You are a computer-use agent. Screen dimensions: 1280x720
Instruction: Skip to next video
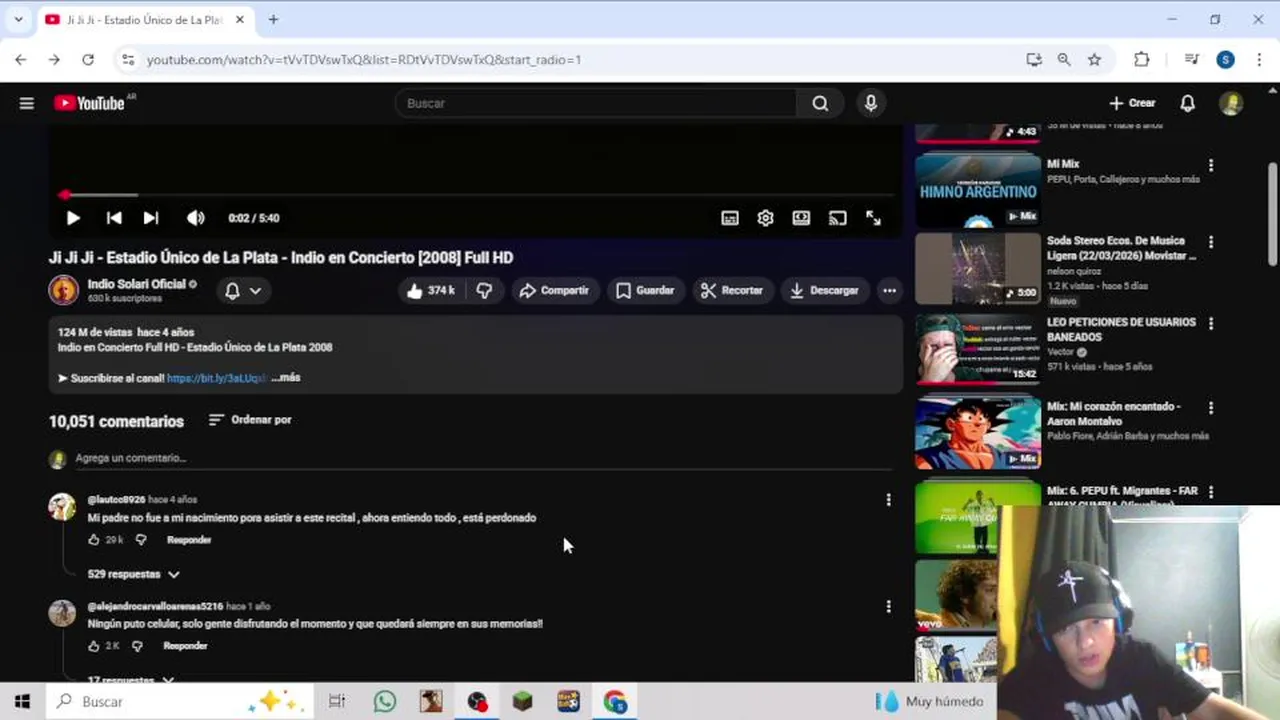tap(150, 218)
